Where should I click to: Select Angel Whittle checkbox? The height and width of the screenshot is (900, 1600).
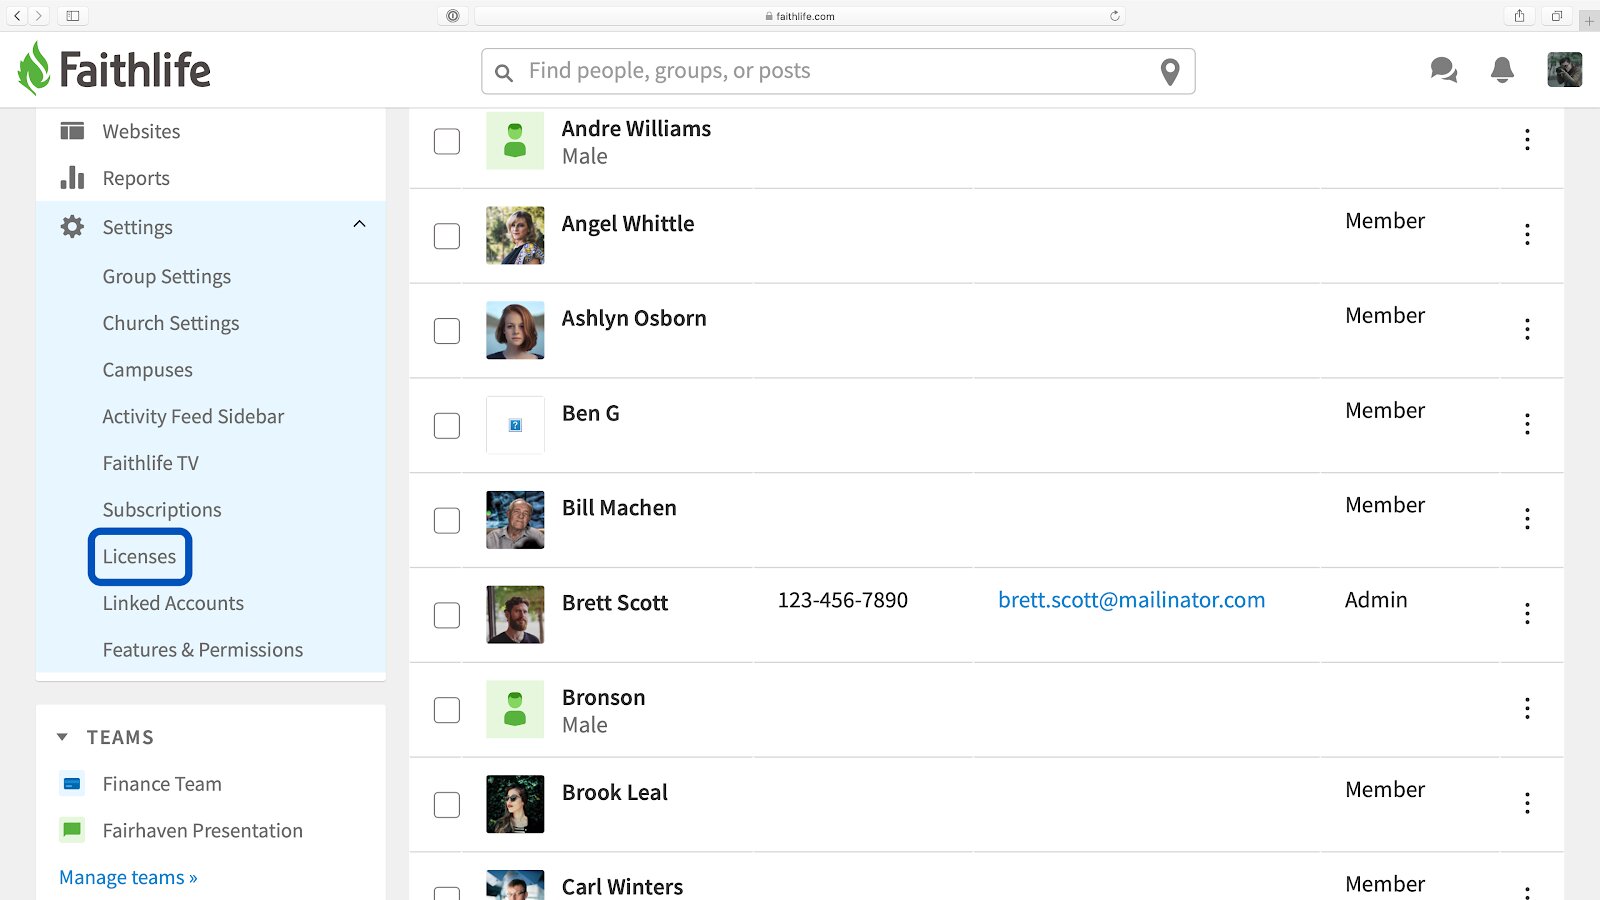click(x=447, y=236)
